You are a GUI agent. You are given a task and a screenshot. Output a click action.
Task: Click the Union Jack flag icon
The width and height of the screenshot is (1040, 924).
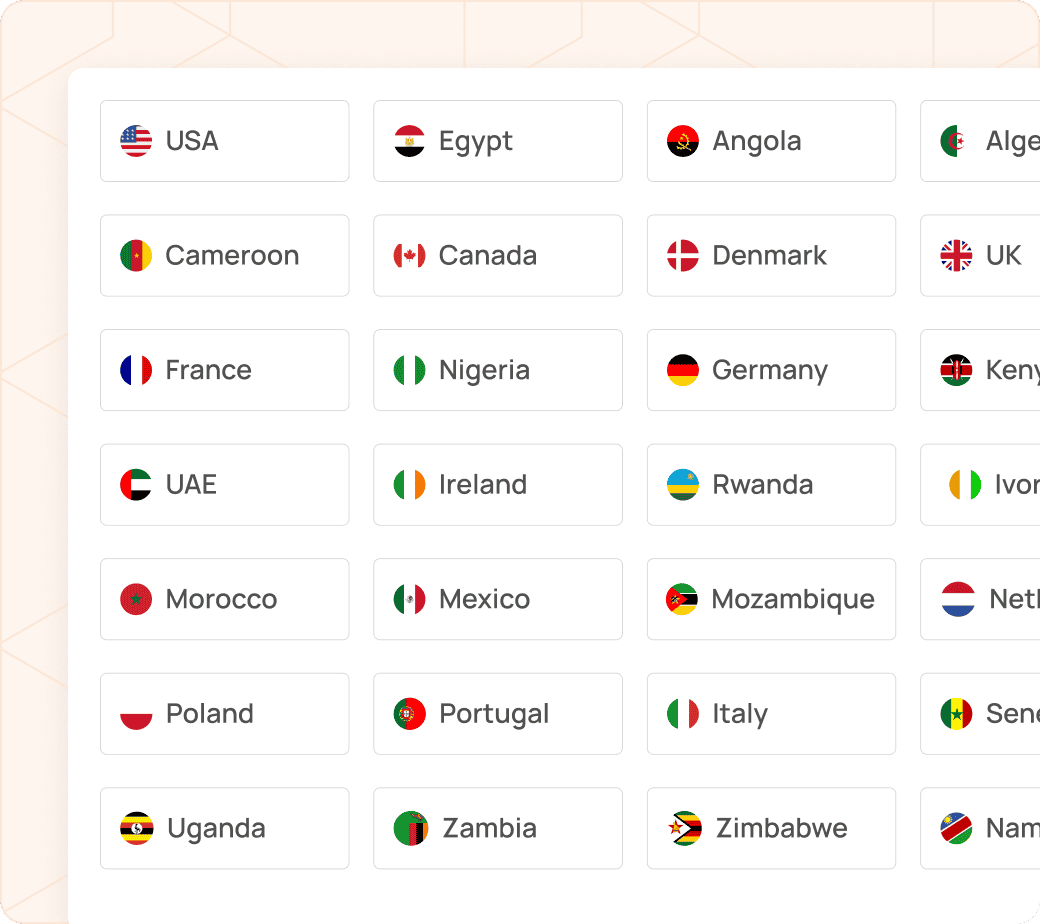[x=956, y=256]
